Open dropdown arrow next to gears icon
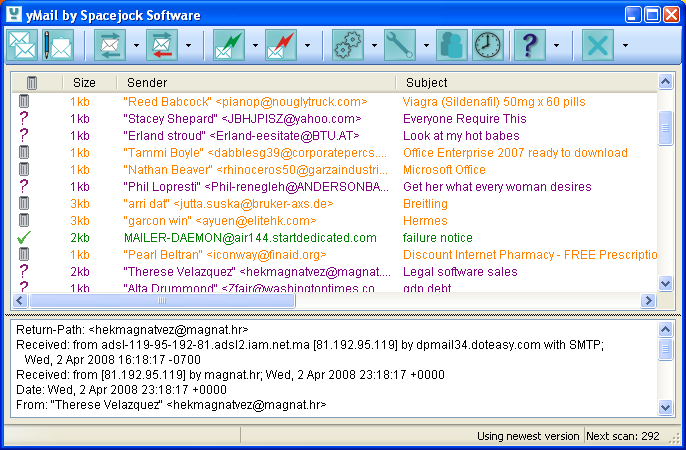This screenshot has height=450, width=686. pos(374,45)
